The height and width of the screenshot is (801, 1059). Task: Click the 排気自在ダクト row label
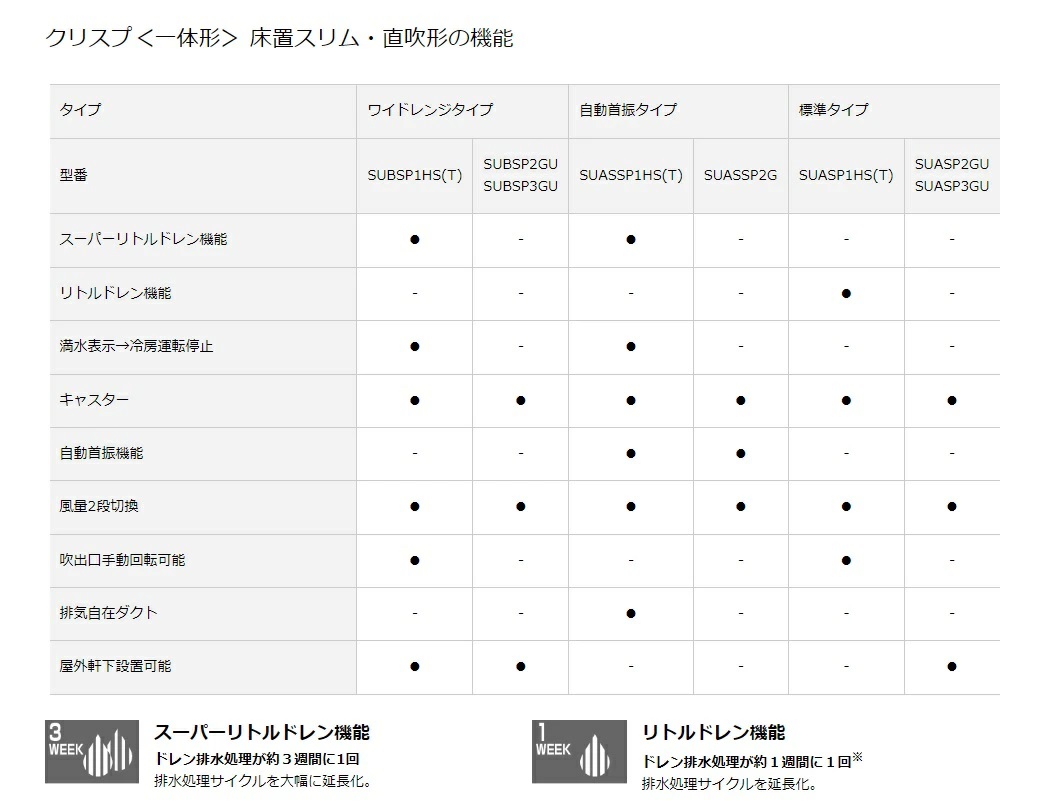pyautogui.click(x=108, y=613)
